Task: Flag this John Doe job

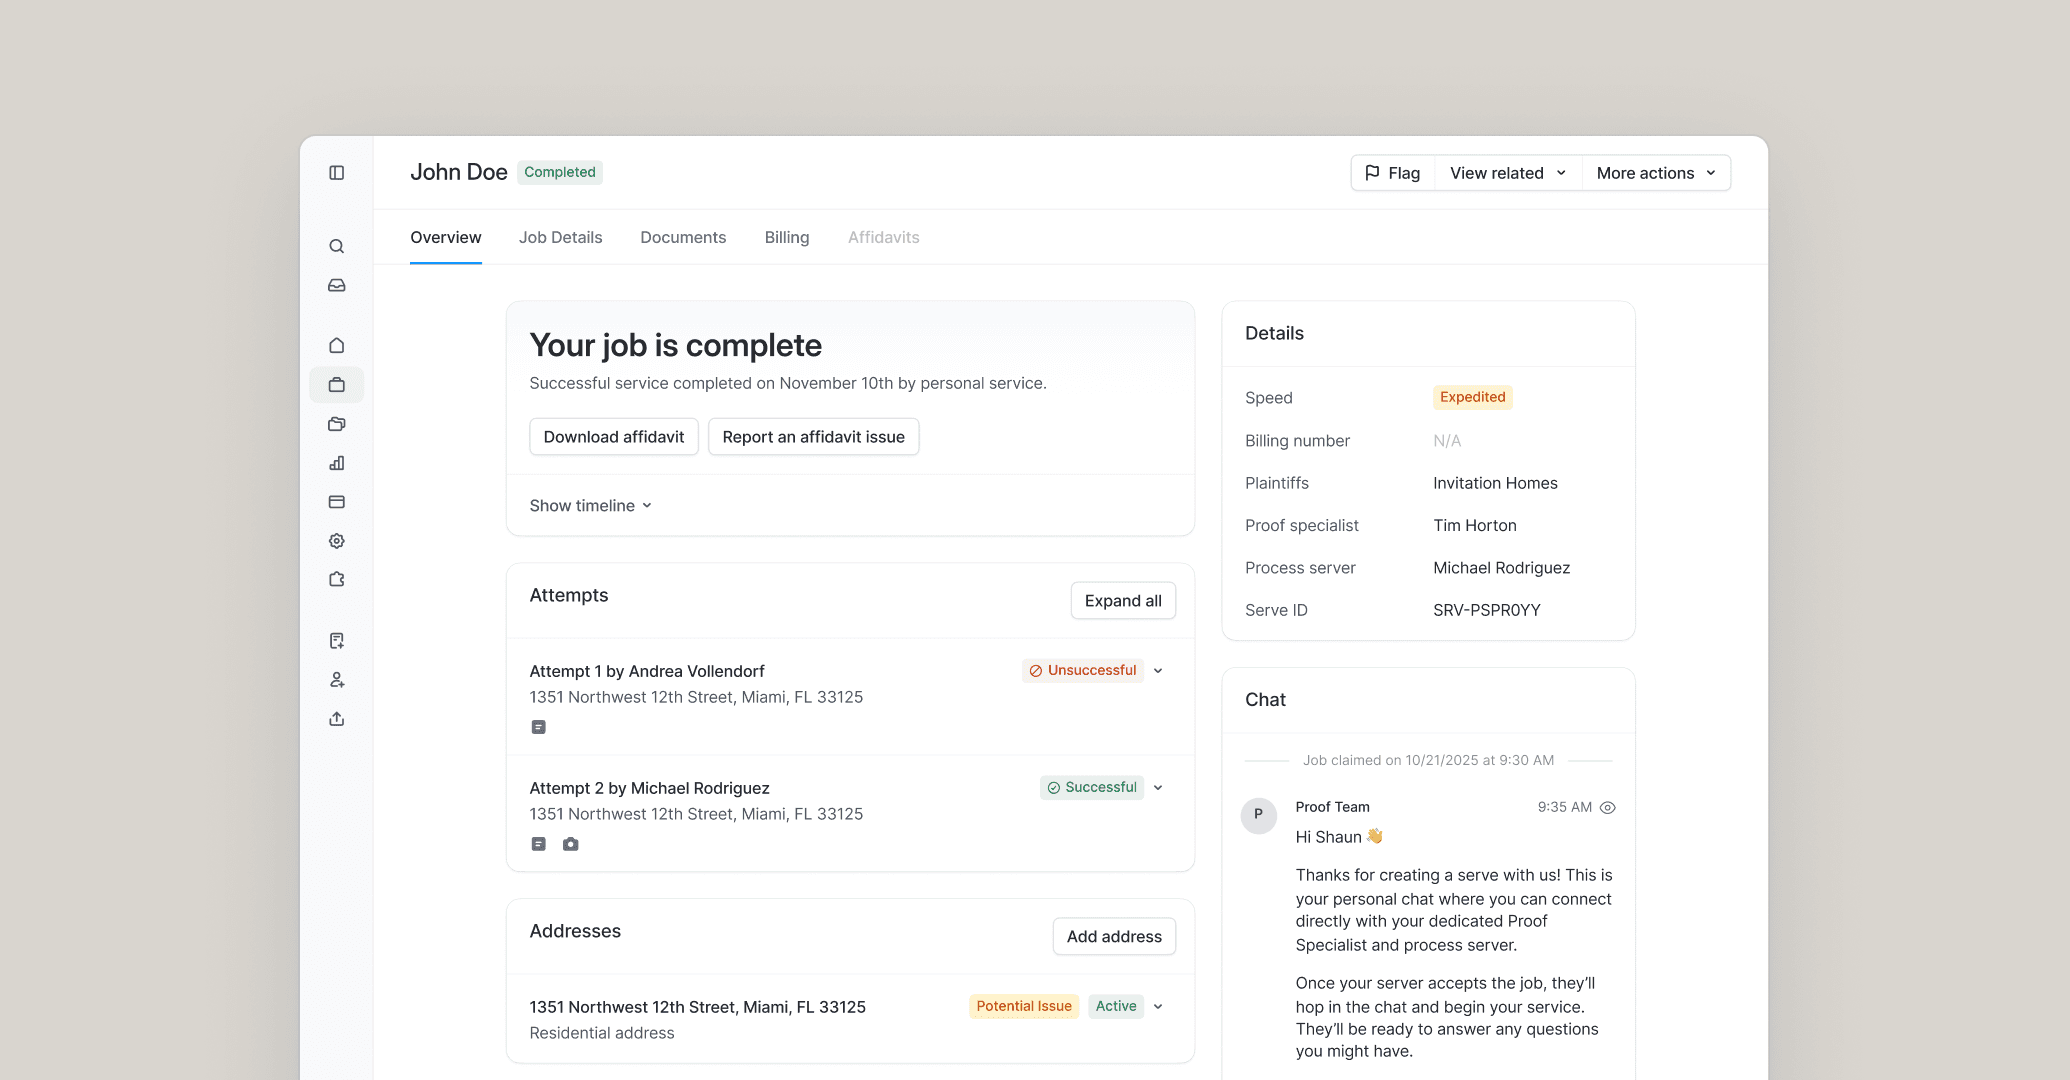Action: click(x=1393, y=173)
